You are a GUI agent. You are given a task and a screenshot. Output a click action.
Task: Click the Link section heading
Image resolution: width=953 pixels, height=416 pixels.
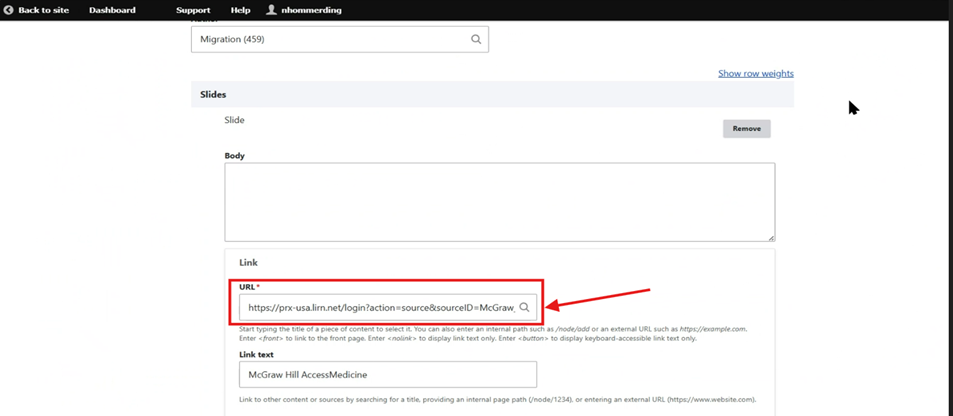point(248,262)
